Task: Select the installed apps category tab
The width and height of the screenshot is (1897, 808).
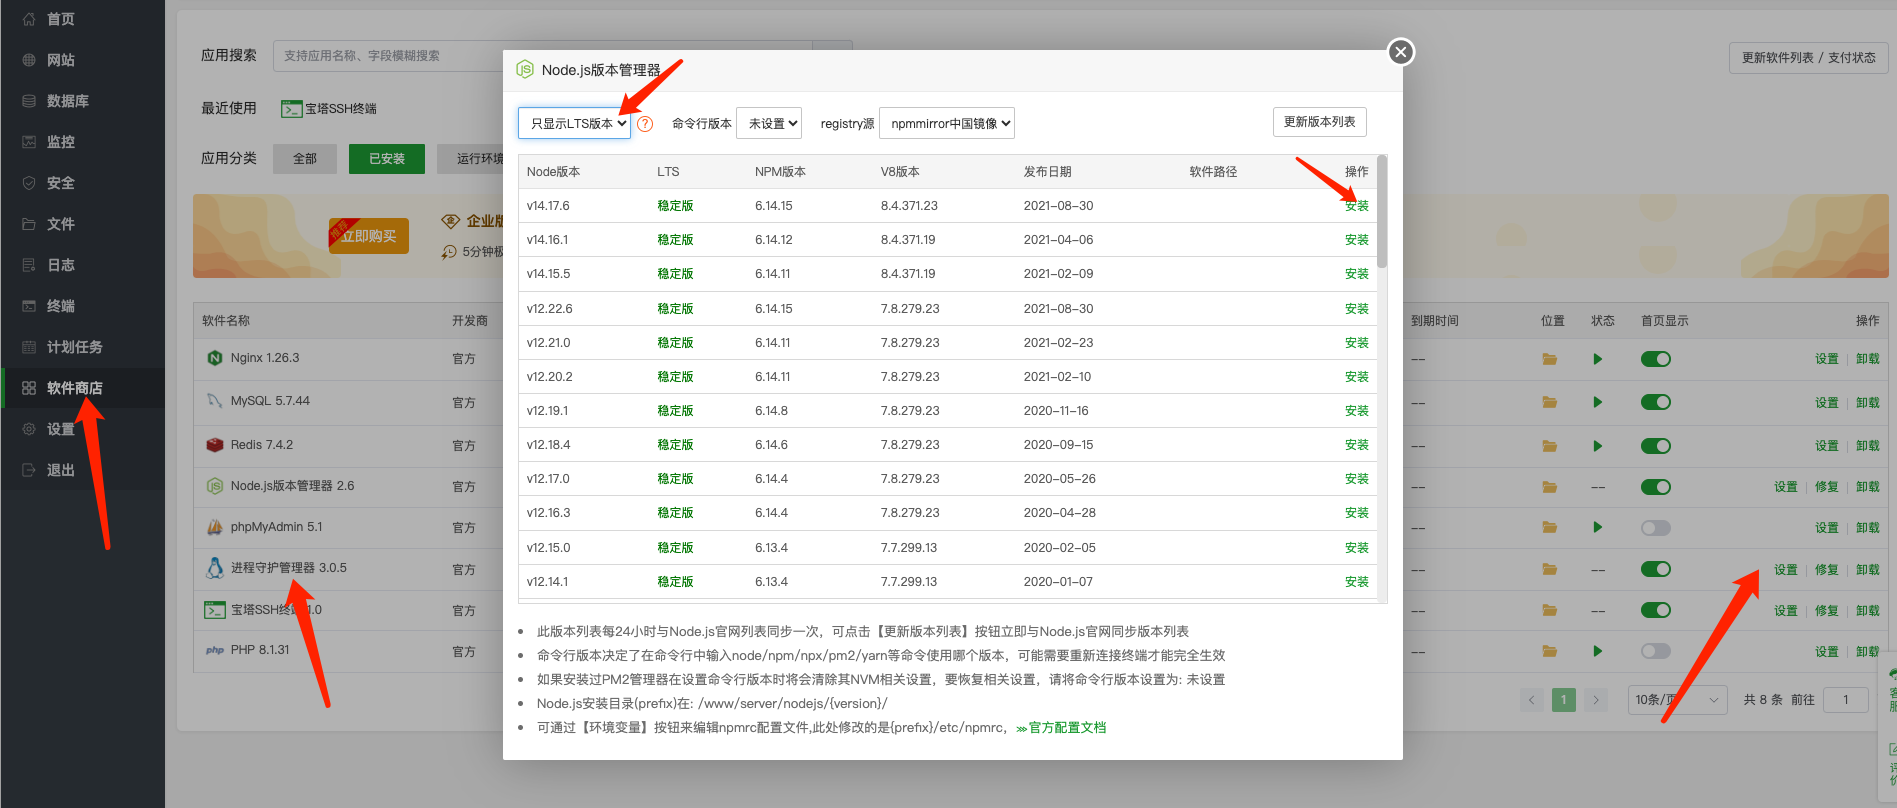Action: pos(386,159)
